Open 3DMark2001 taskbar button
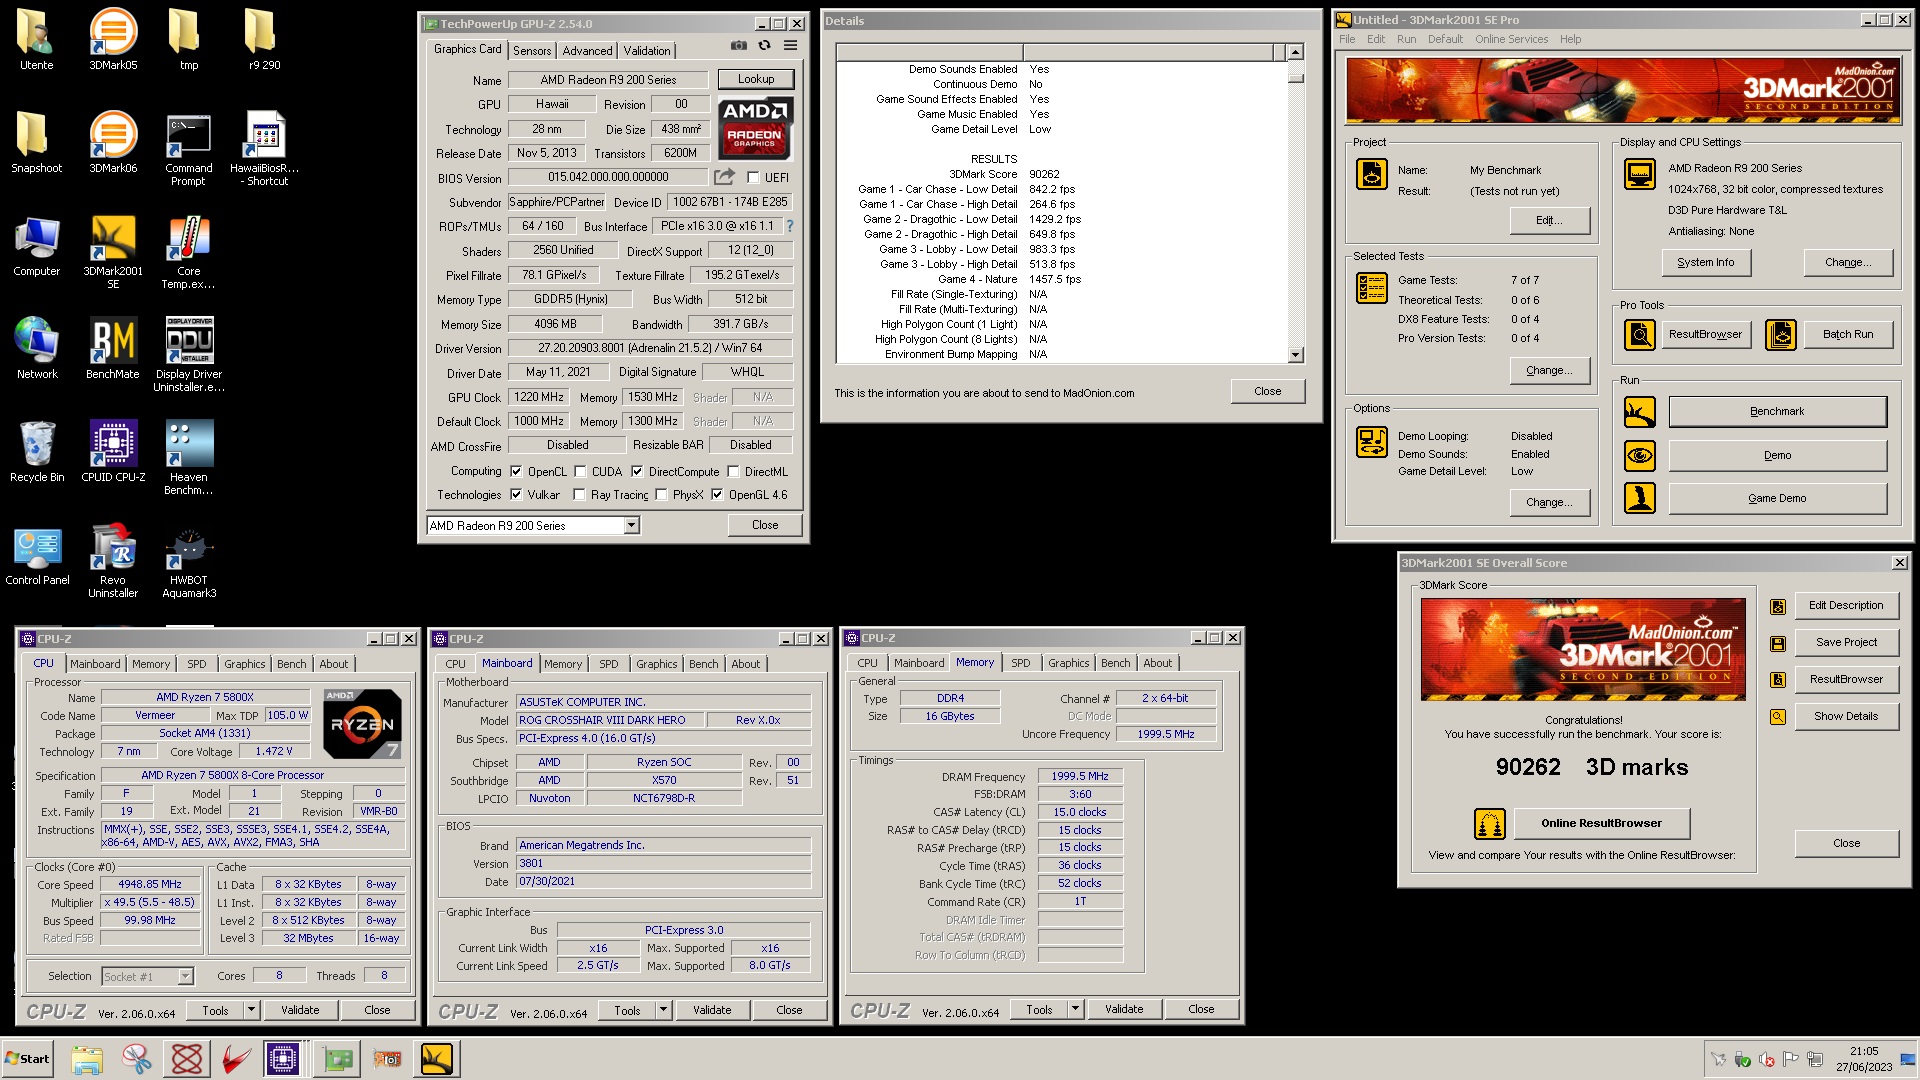1920x1080 pixels. click(437, 1059)
